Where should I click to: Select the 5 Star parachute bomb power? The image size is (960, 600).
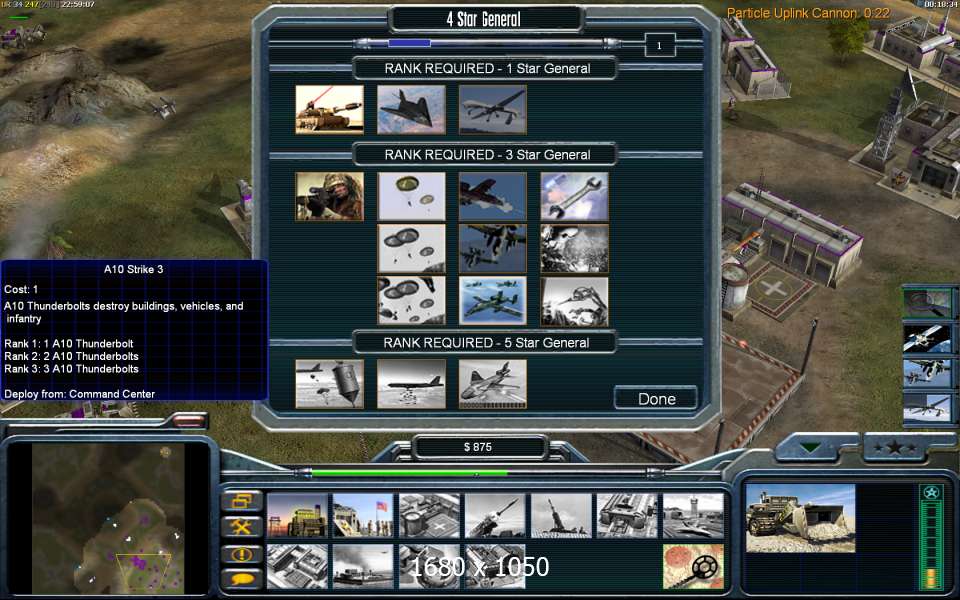tap(329, 384)
